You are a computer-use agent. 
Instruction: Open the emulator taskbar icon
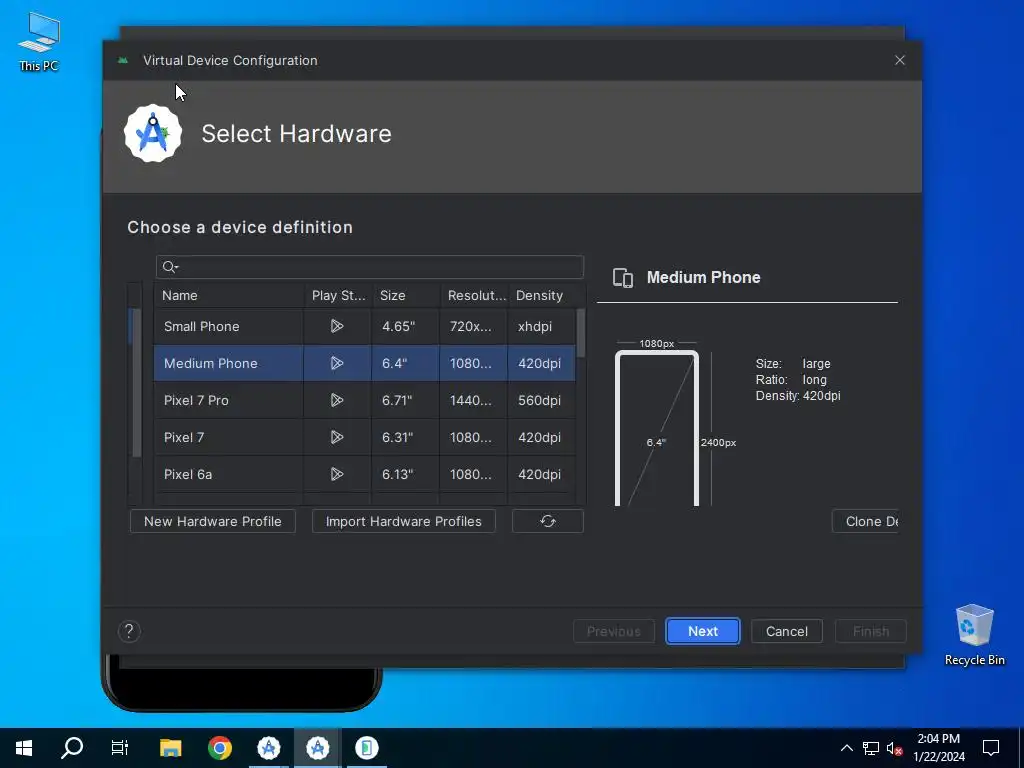[x=366, y=748]
